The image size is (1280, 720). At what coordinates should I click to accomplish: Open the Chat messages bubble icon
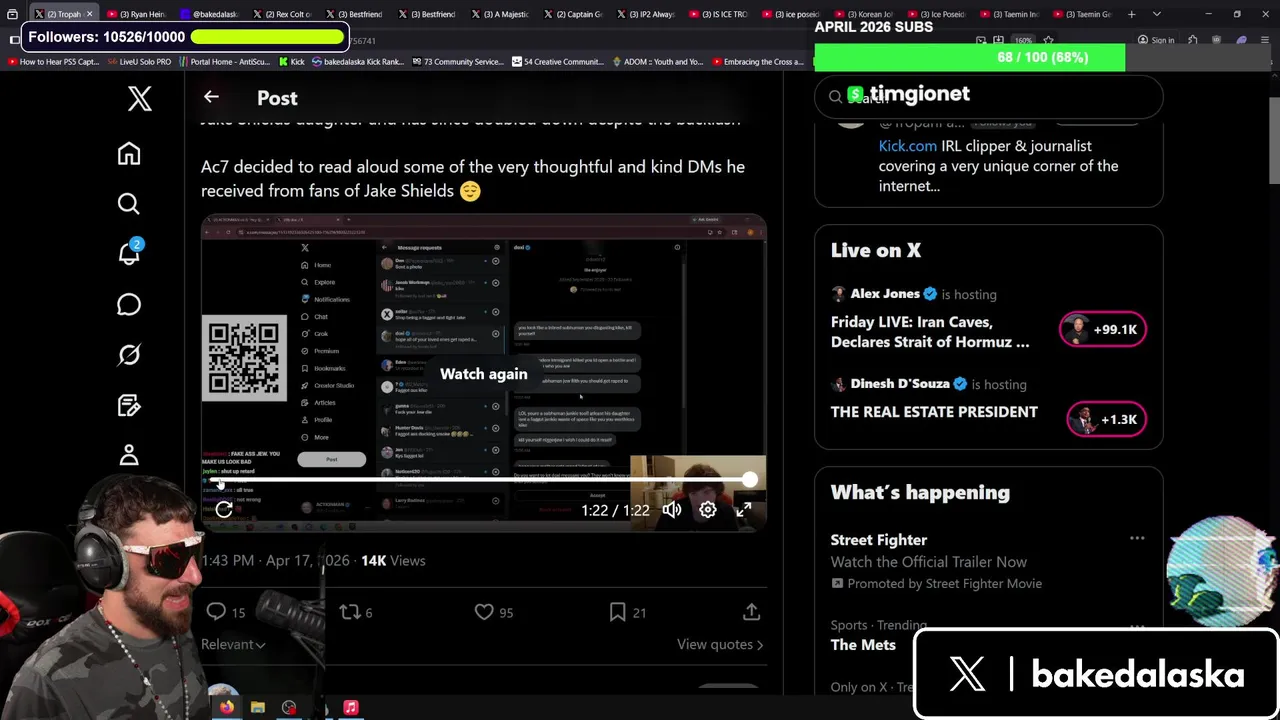(129, 304)
